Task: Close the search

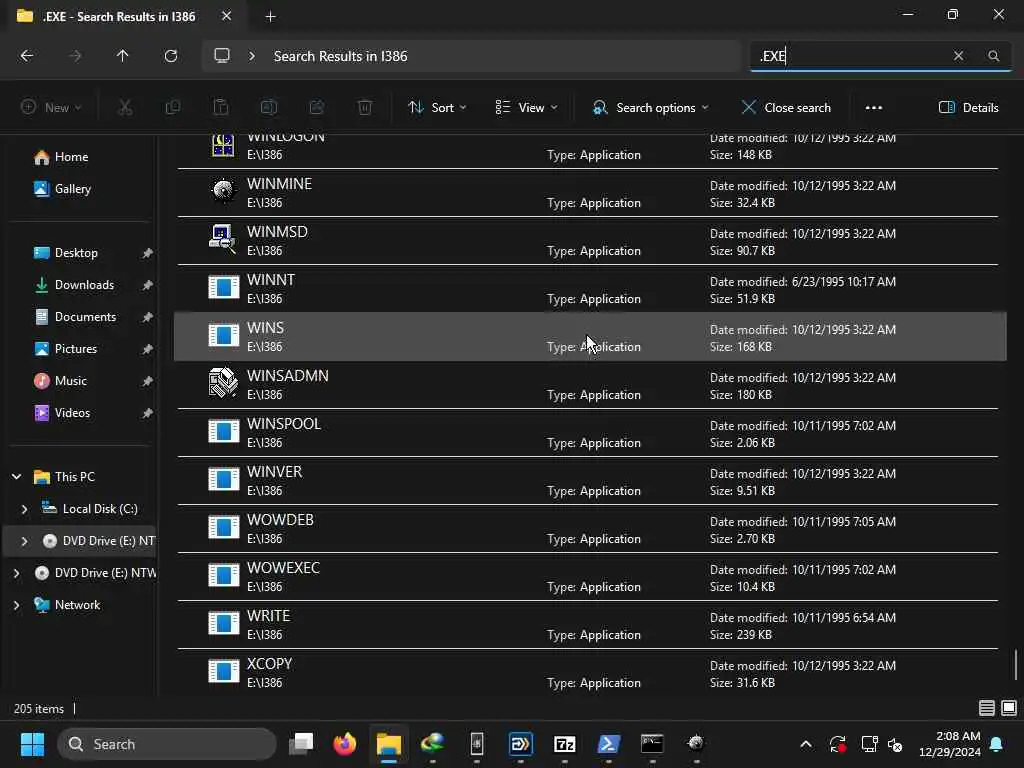Action: [786, 108]
